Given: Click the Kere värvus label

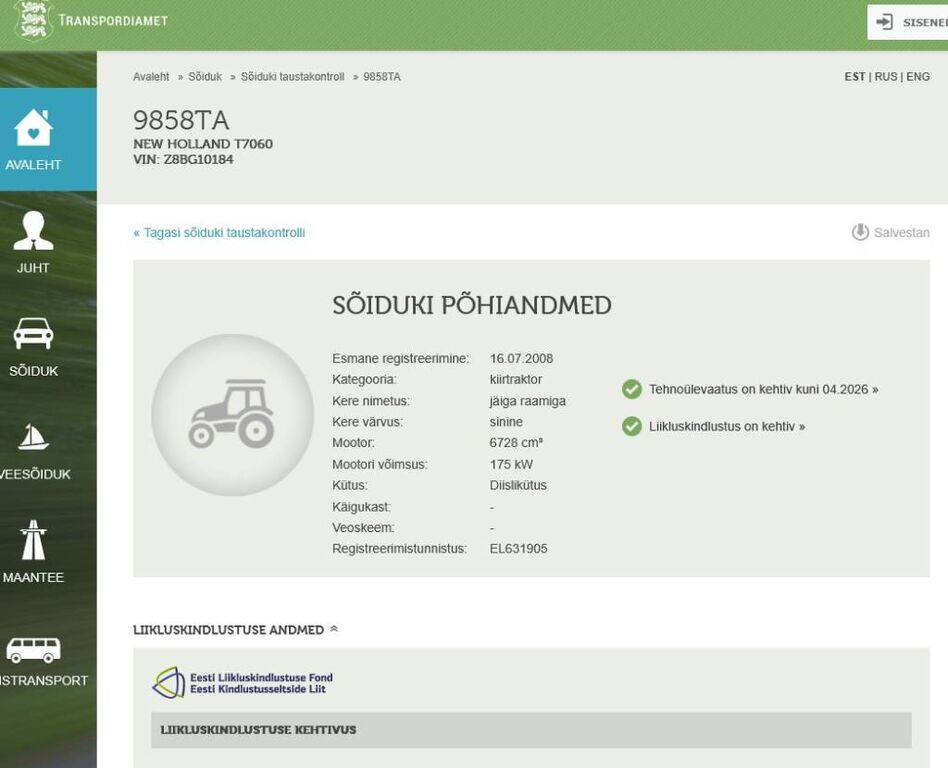Looking at the screenshot, I should point(368,421).
